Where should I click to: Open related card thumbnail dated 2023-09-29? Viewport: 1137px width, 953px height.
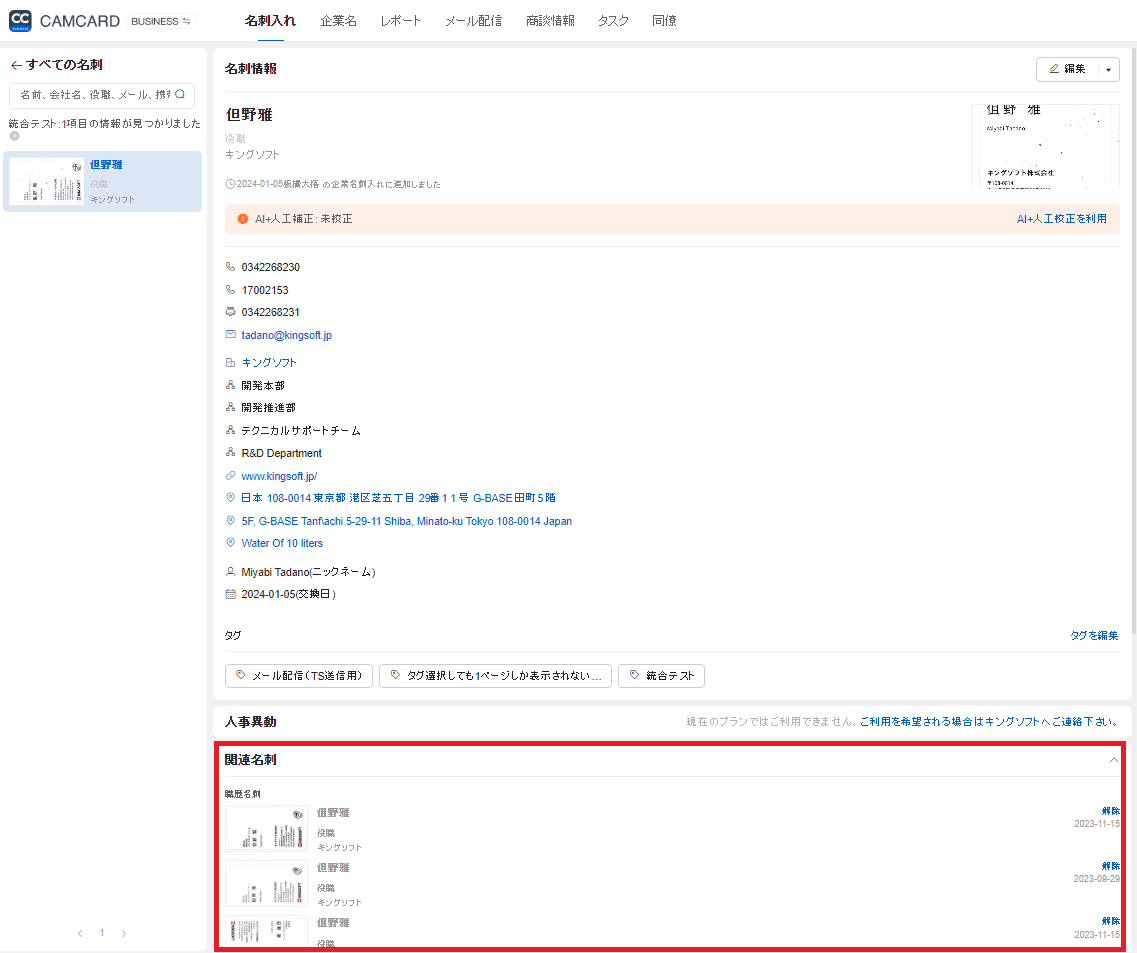click(266, 883)
